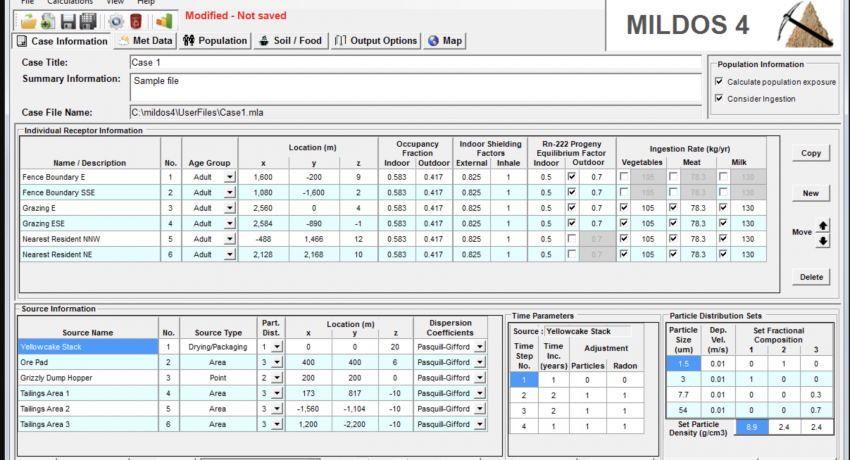850x460 pixels.
Task: Toggle Consider Ingestion checkbox
Action: click(719, 98)
